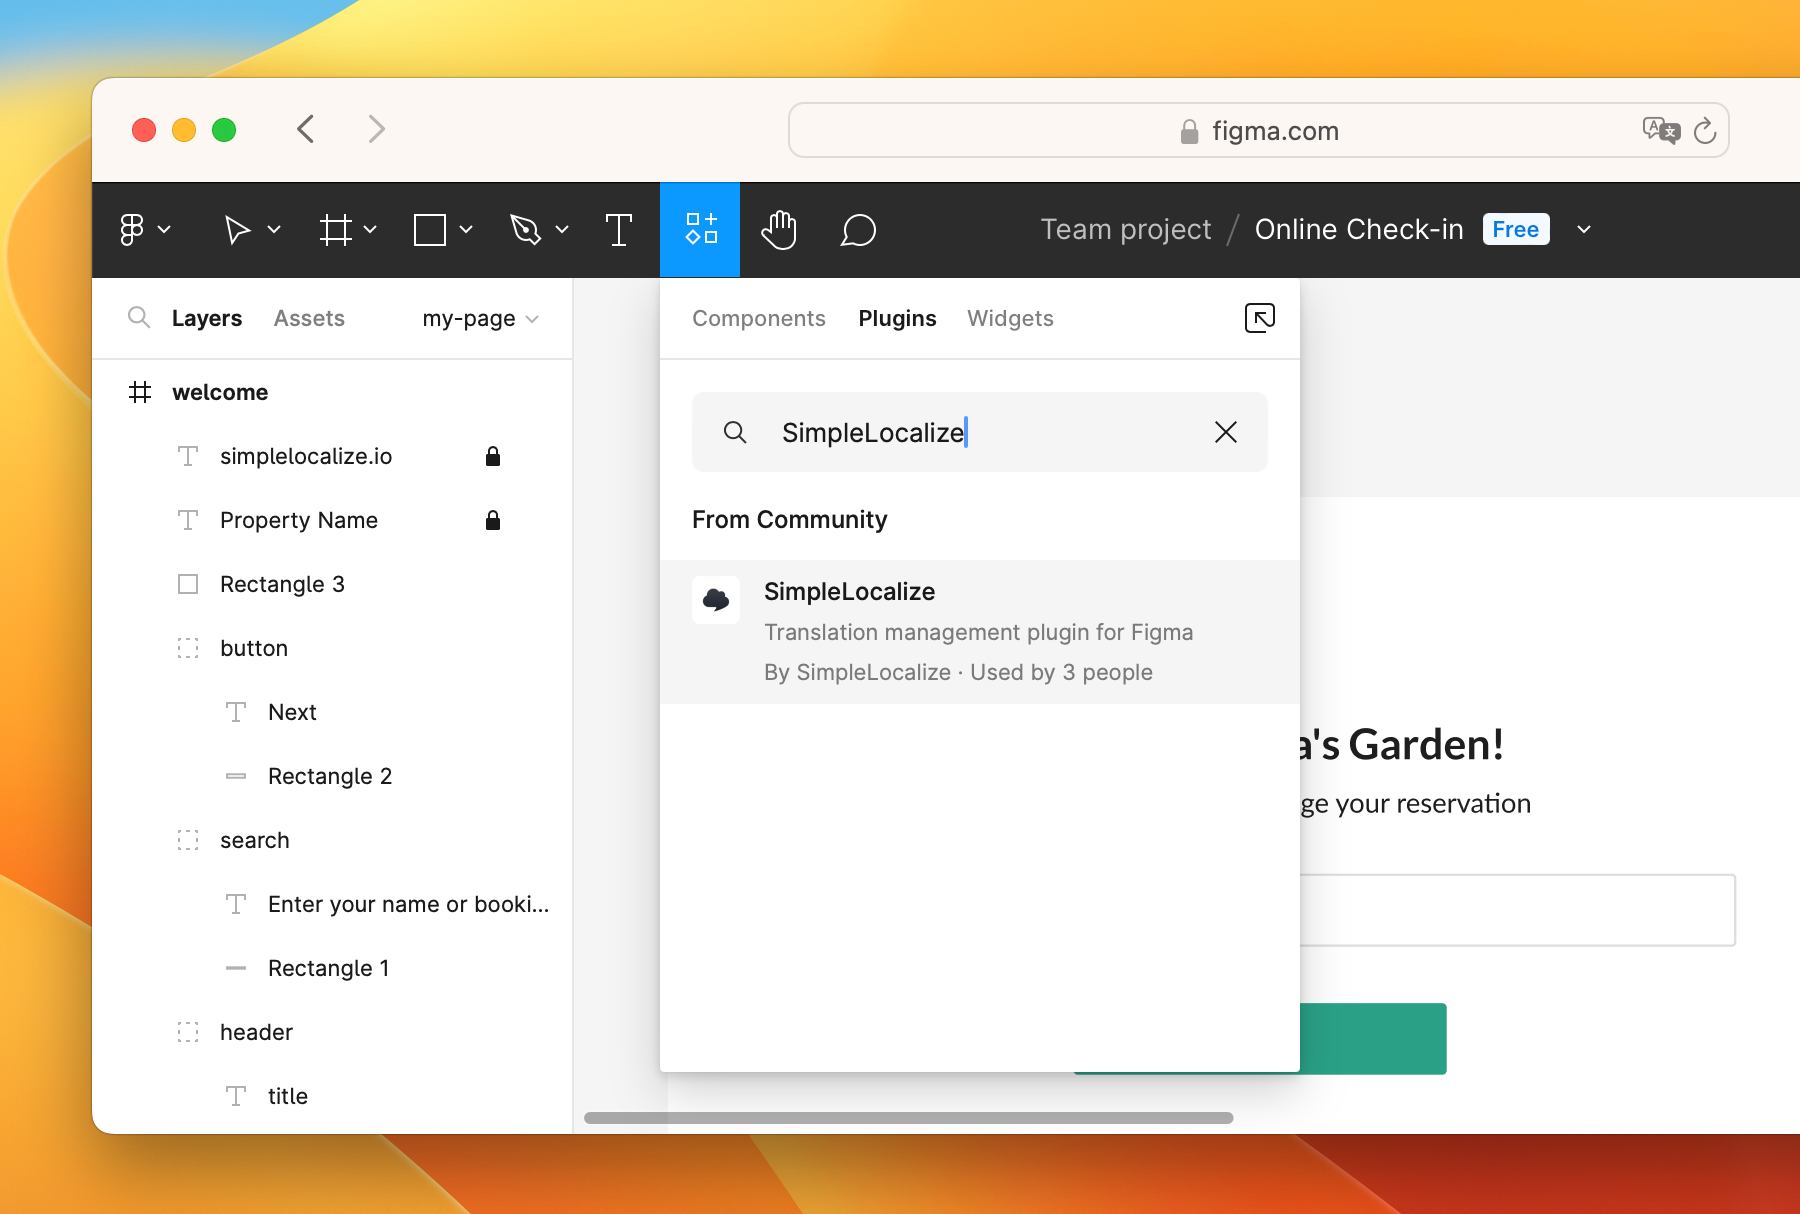Switch to the Layers tab
The width and height of the screenshot is (1800, 1214).
click(207, 318)
